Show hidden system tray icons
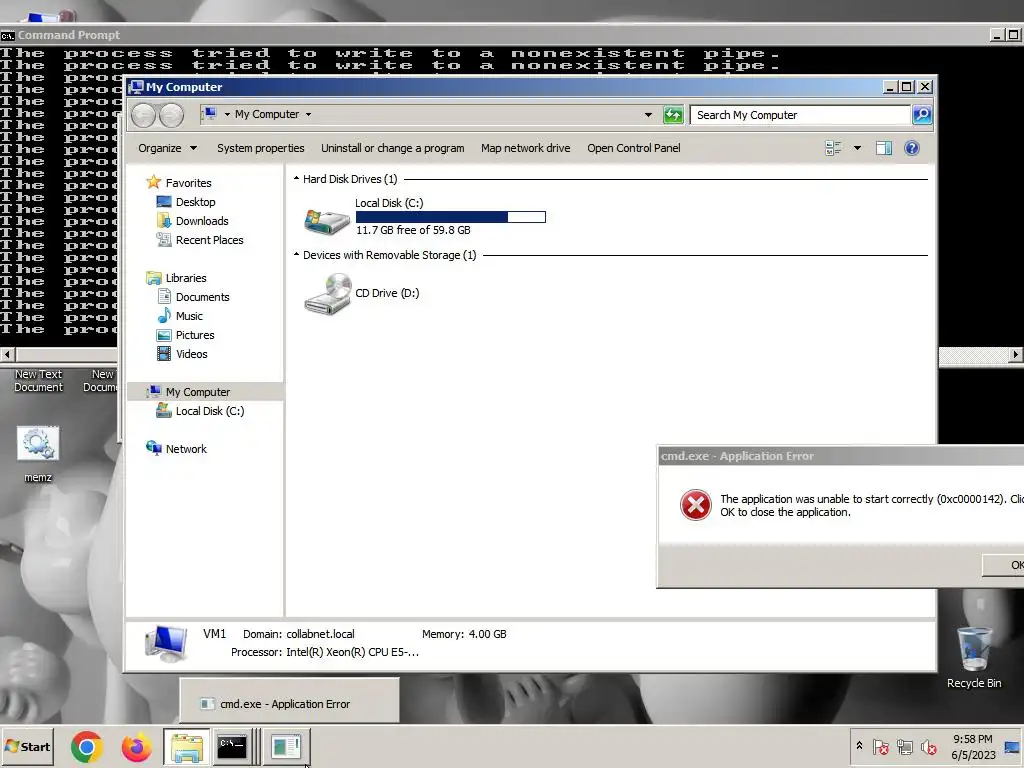This screenshot has width=1024, height=768. point(859,746)
